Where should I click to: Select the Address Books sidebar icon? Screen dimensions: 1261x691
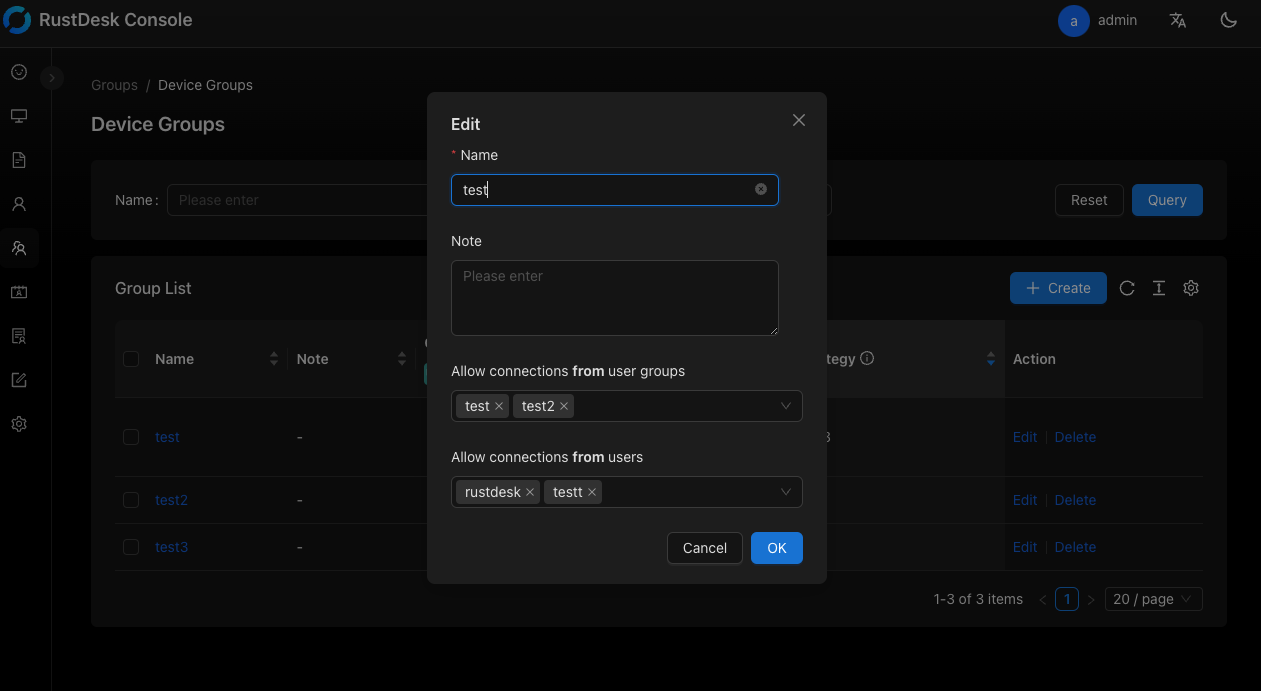18,291
